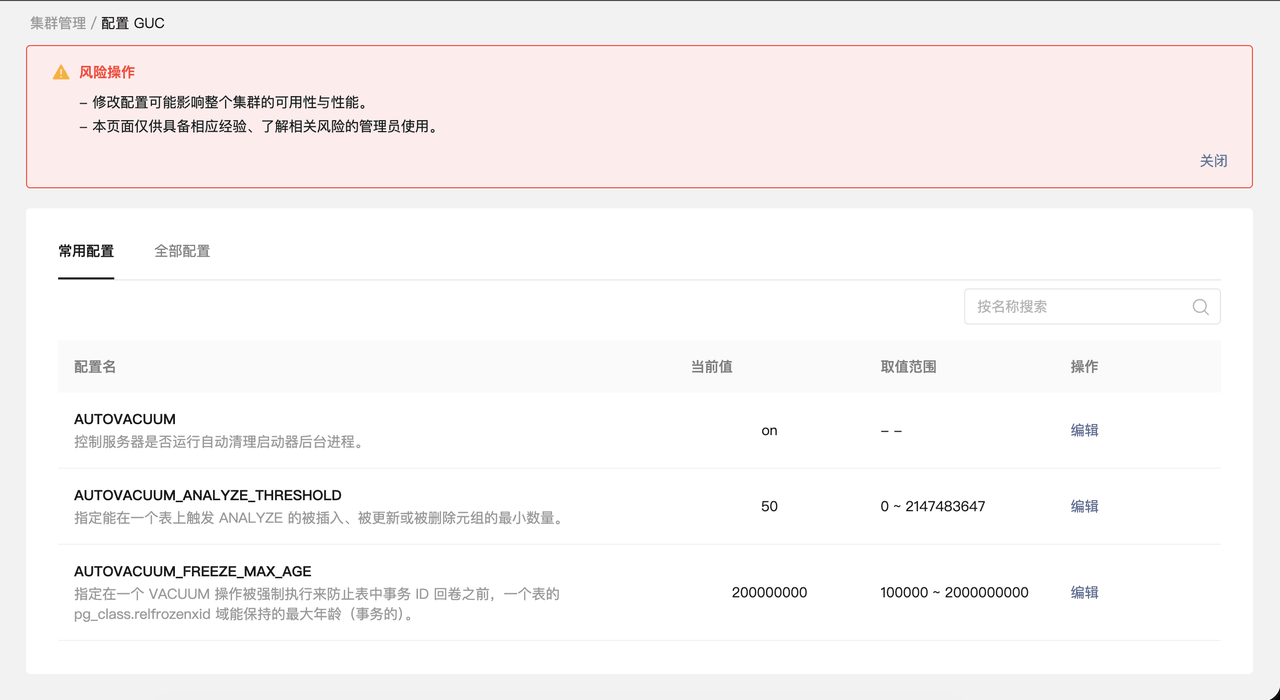Click the 操作 column header
This screenshot has height=700, width=1280.
(x=1084, y=367)
